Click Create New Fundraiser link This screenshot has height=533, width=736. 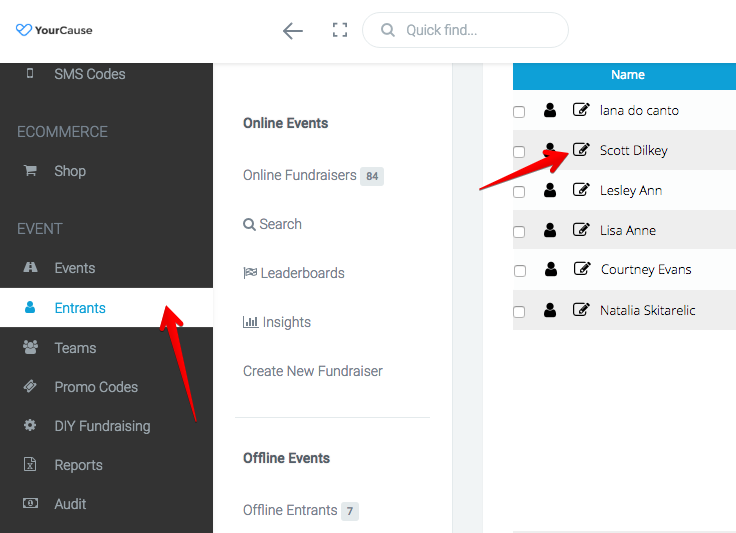pos(313,371)
